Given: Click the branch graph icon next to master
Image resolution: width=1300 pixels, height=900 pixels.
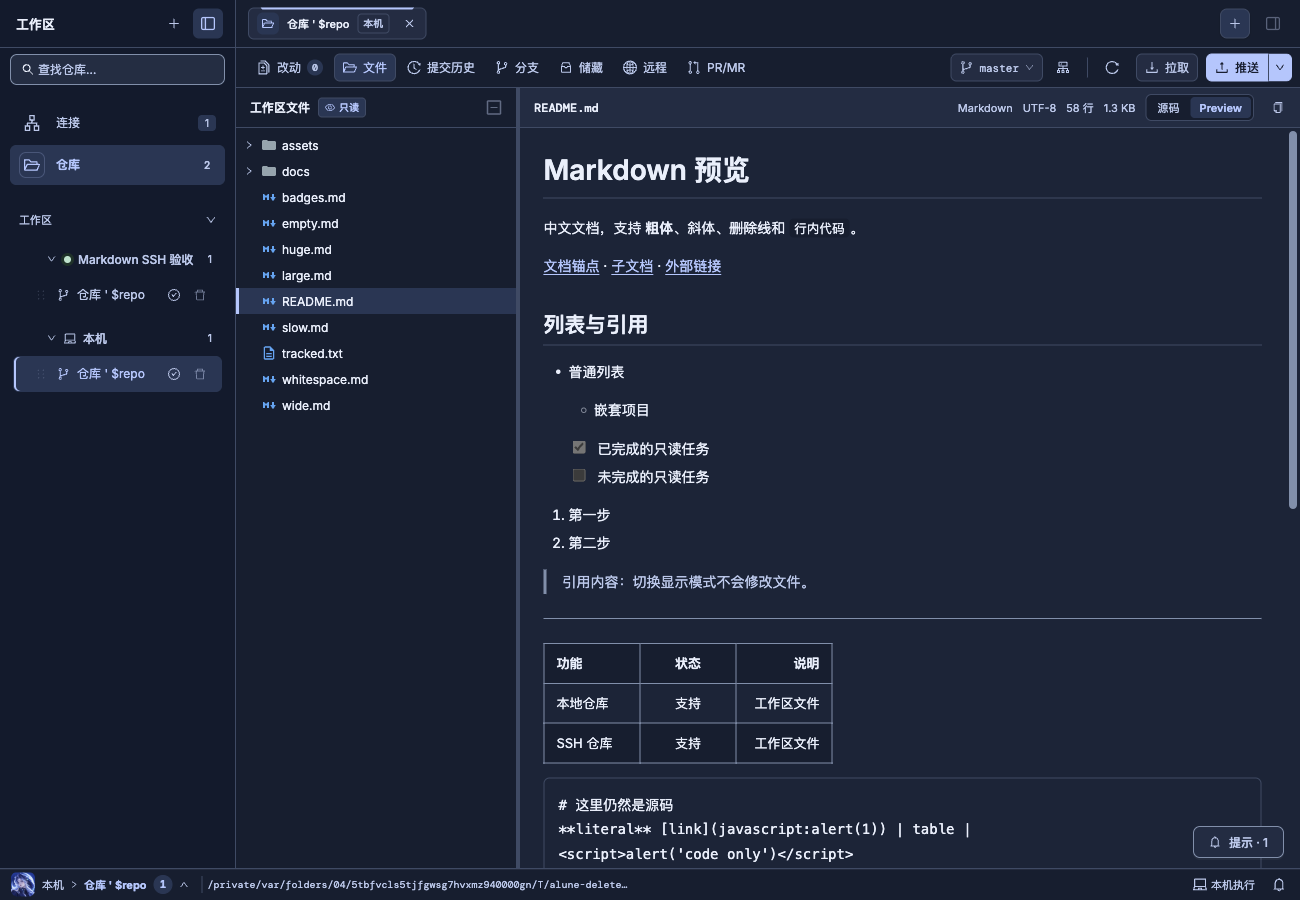Looking at the screenshot, I should pyautogui.click(x=1063, y=67).
